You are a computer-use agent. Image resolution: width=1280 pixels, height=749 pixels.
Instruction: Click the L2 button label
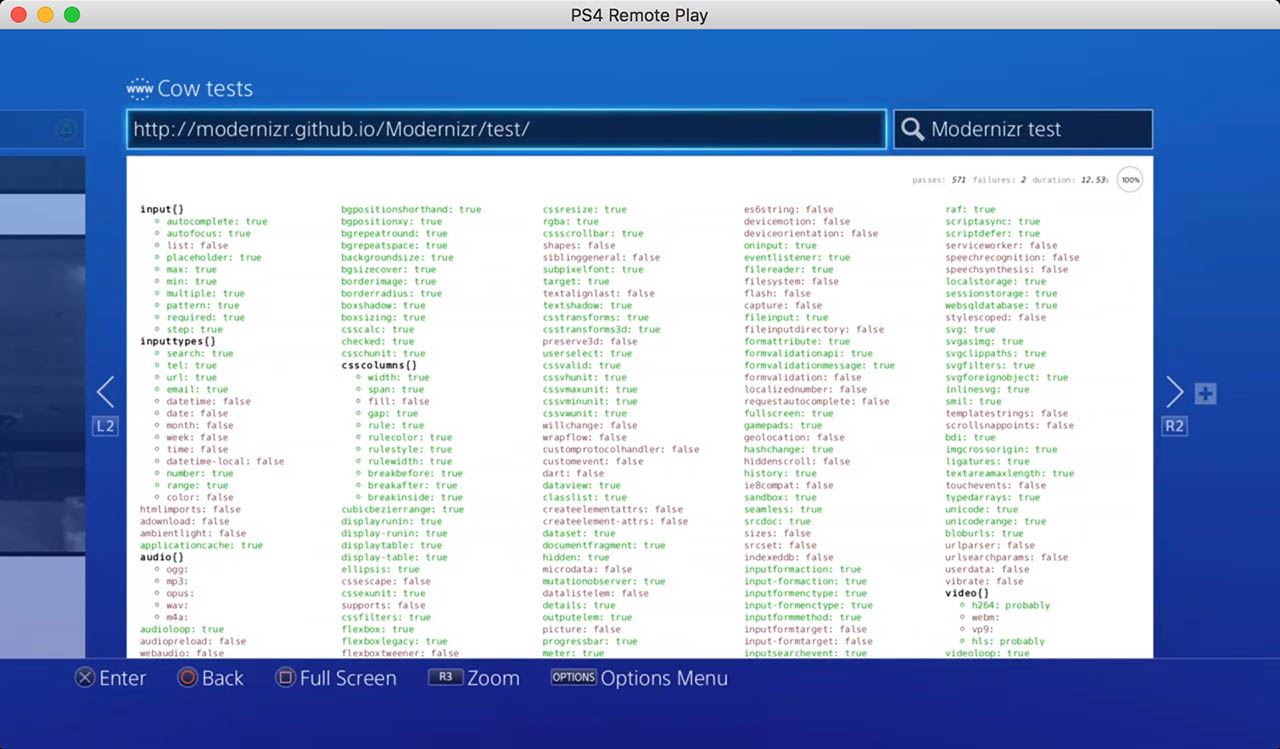tap(105, 426)
